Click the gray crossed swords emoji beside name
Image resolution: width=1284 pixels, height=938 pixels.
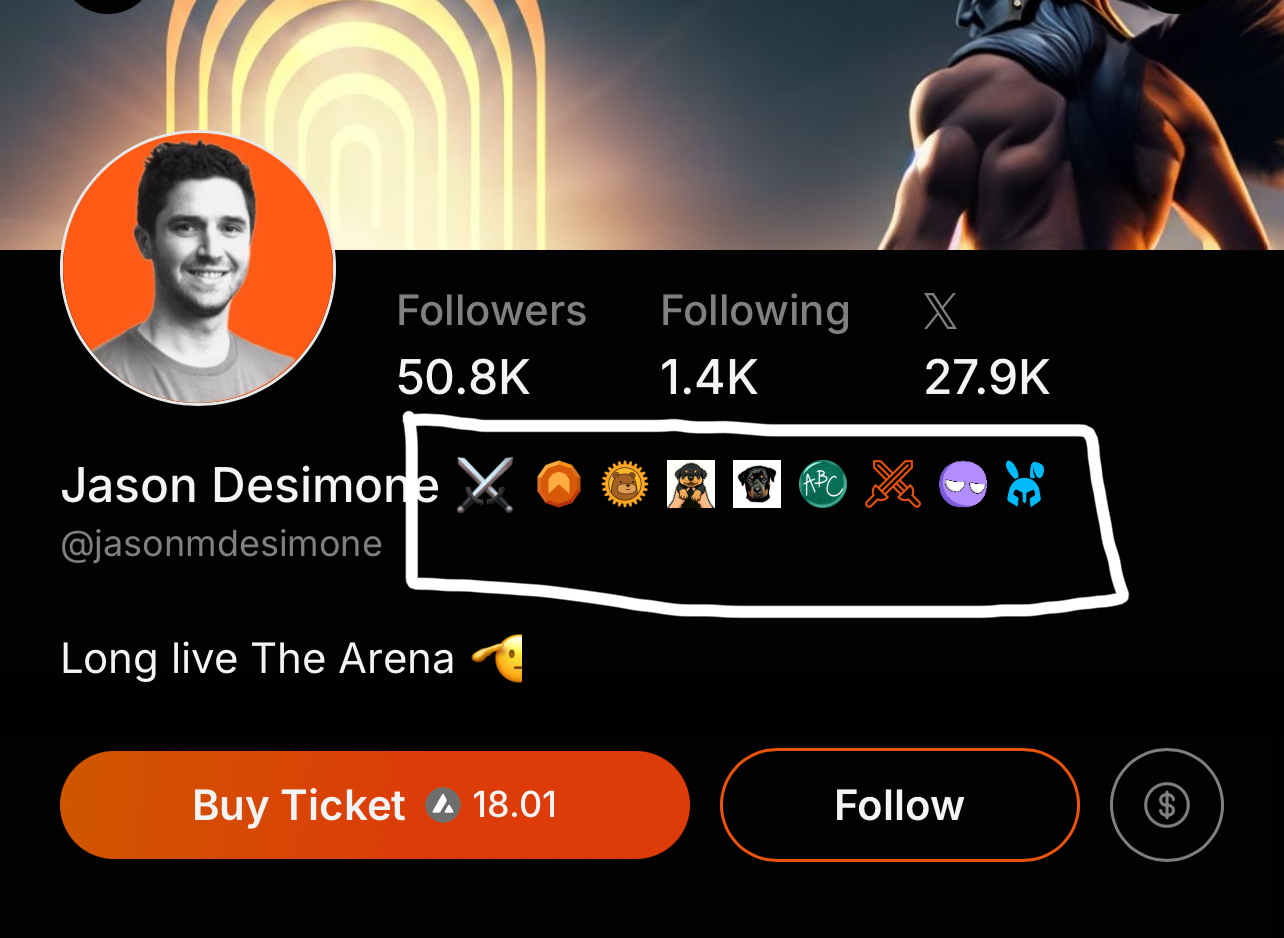[x=484, y=485]
